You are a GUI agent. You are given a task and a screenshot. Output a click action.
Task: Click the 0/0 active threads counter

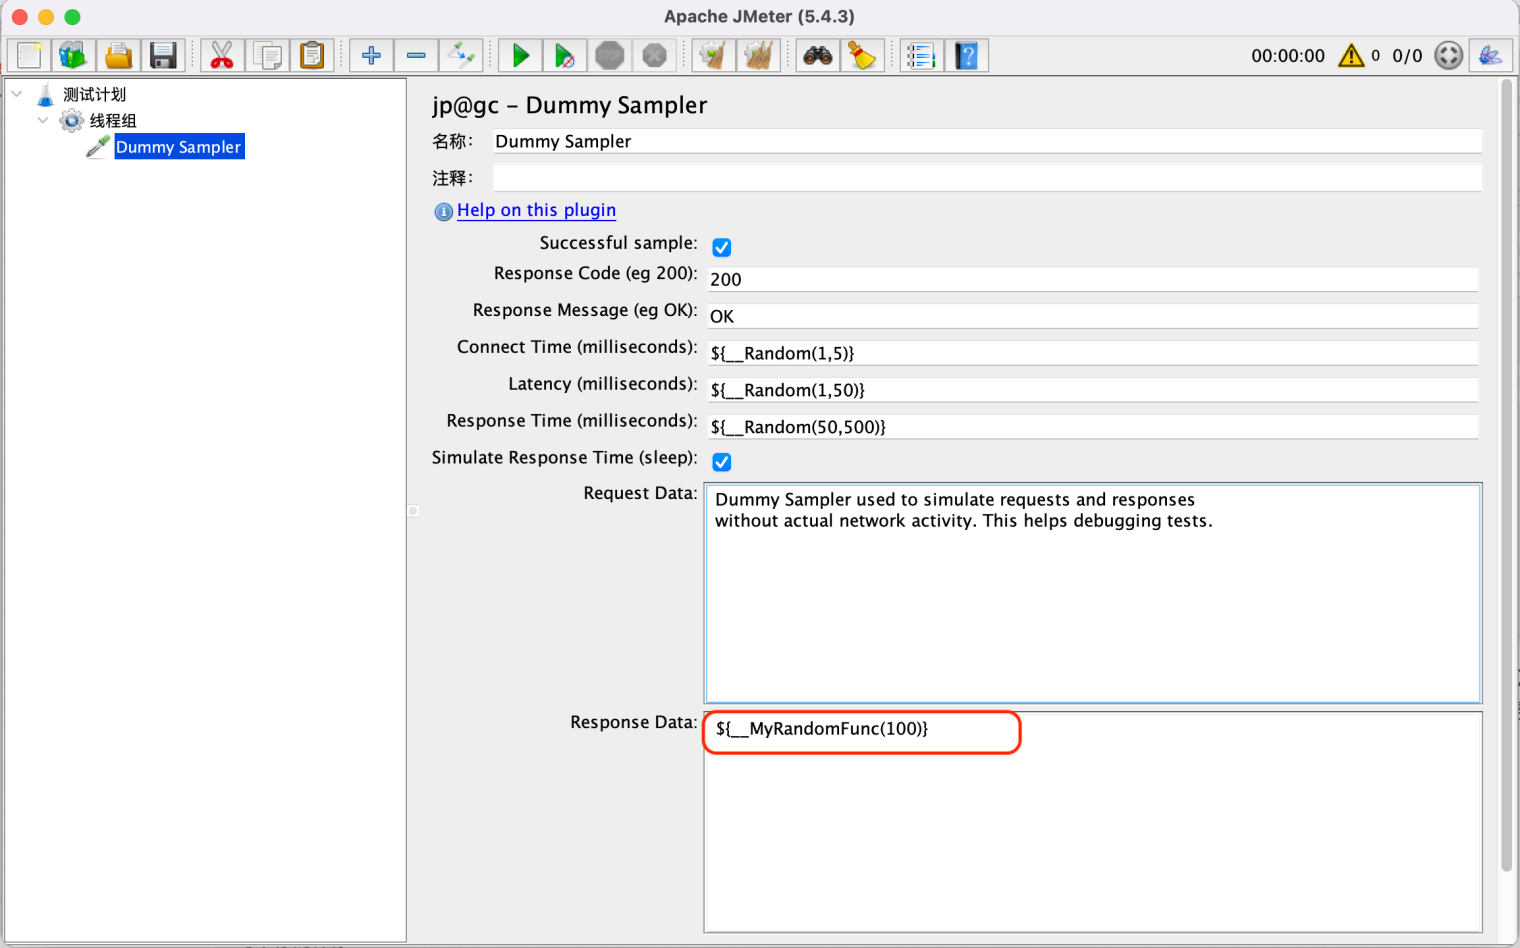(1407, 56)
